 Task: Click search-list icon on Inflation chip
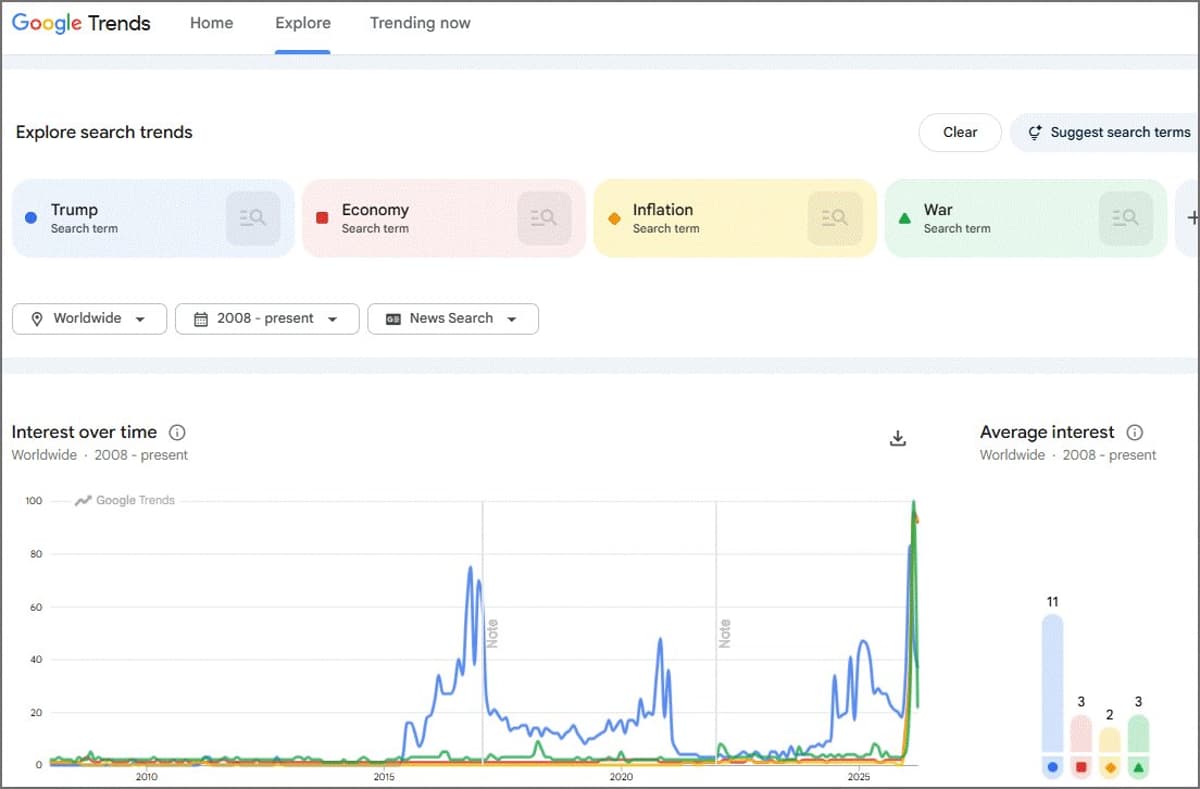[x=835, y=218]
